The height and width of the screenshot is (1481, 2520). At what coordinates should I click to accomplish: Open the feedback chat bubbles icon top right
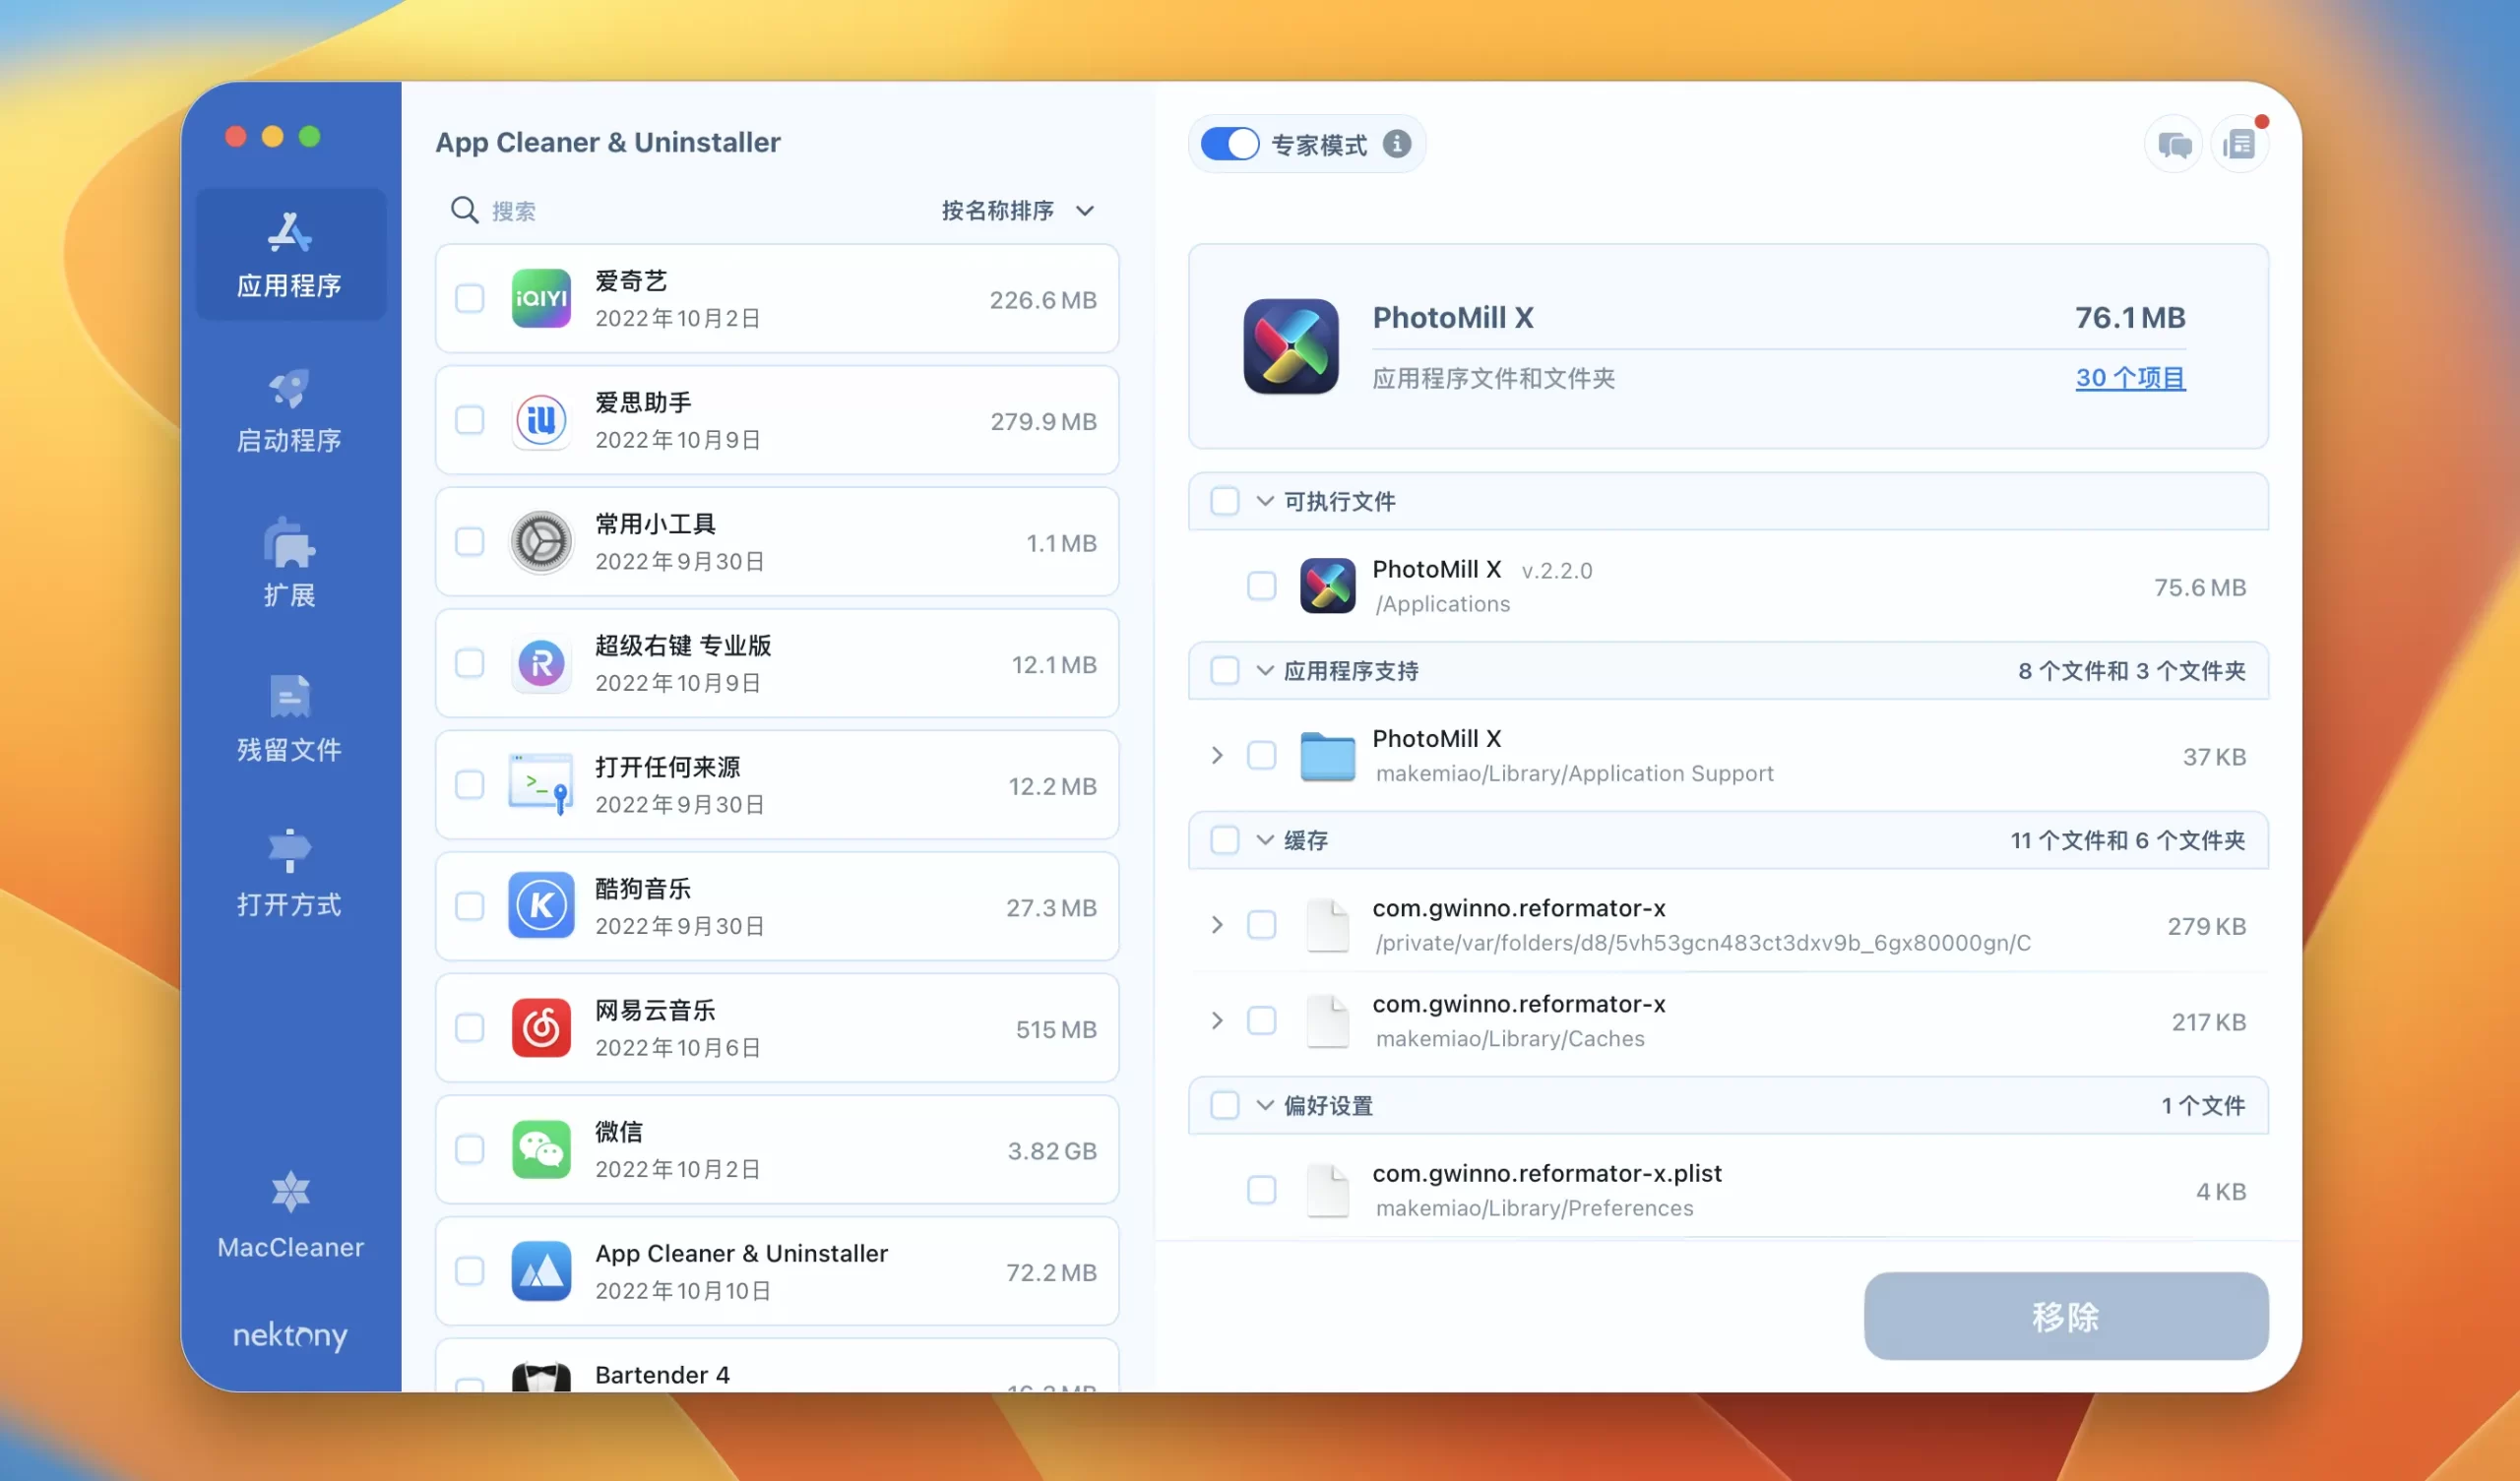pos(2173,143)
